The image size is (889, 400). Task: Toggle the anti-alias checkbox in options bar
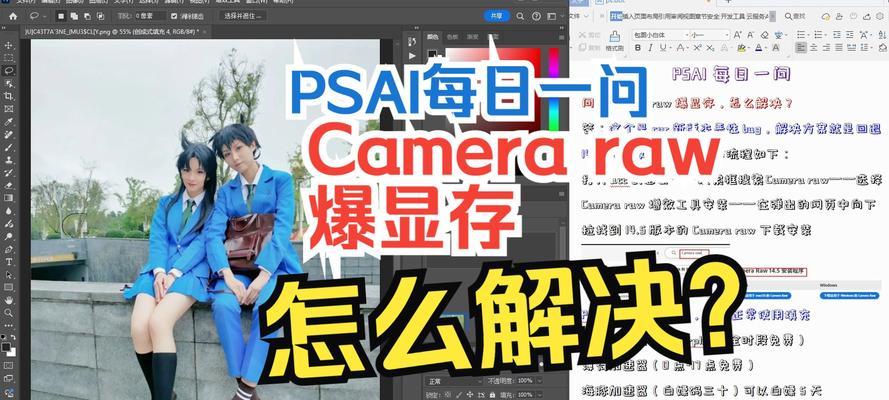176,16
